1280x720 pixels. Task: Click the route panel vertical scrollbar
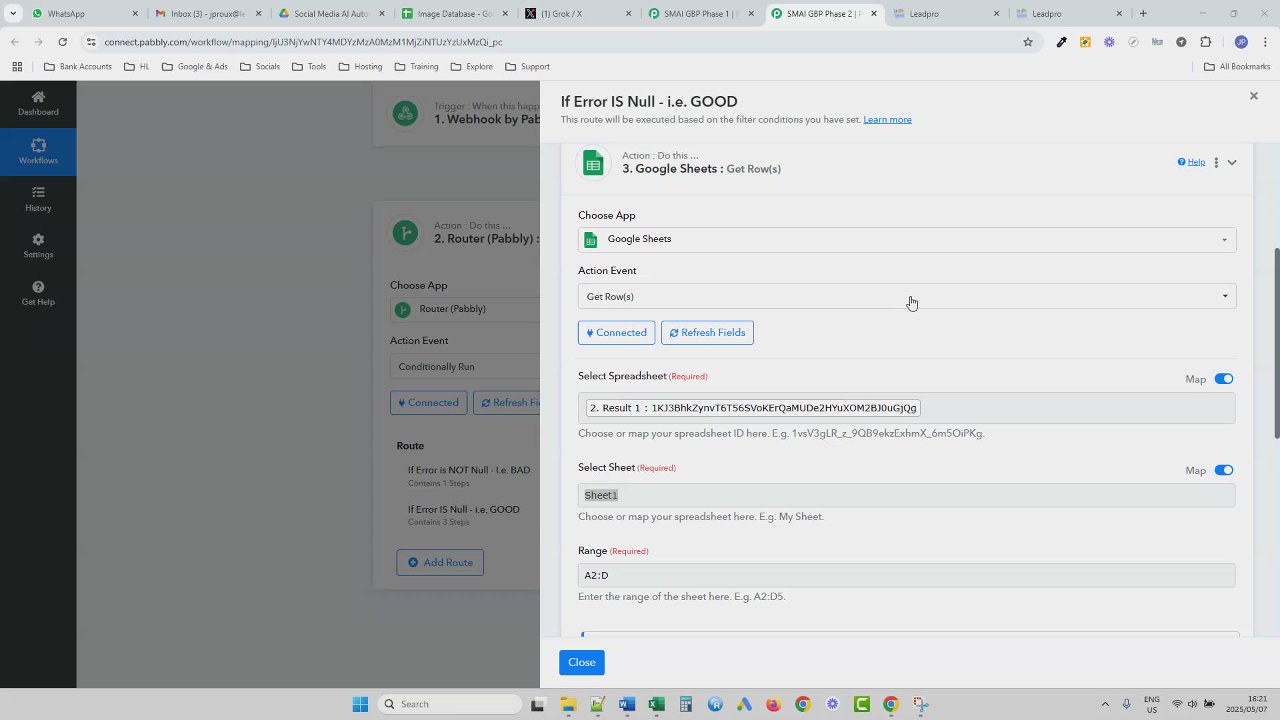1276,342
